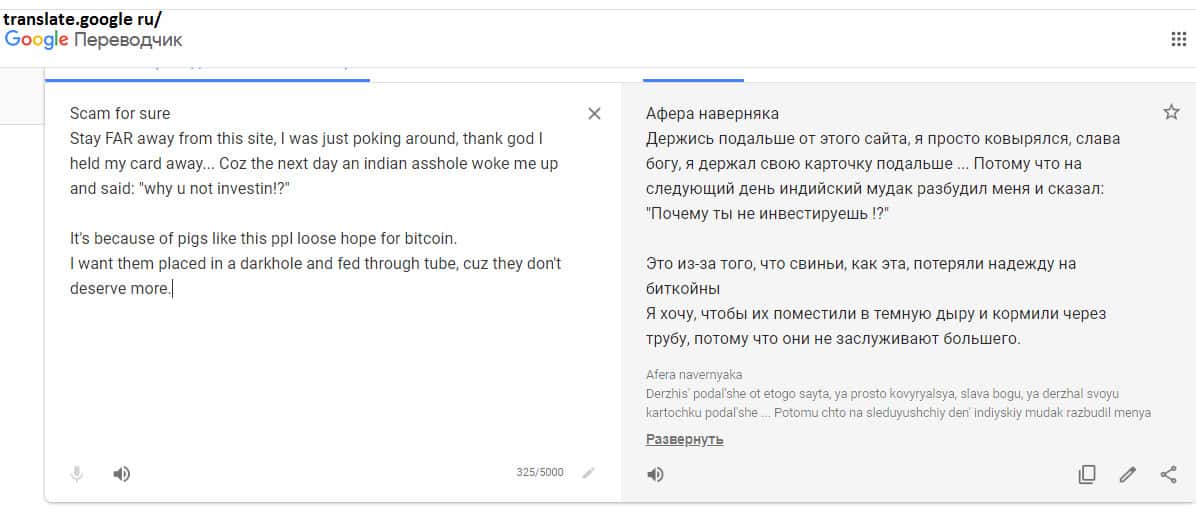Viewport: 1196px width, 509px height.
Task: Listen to the Russian translation audio
Action: coord(655,474)
